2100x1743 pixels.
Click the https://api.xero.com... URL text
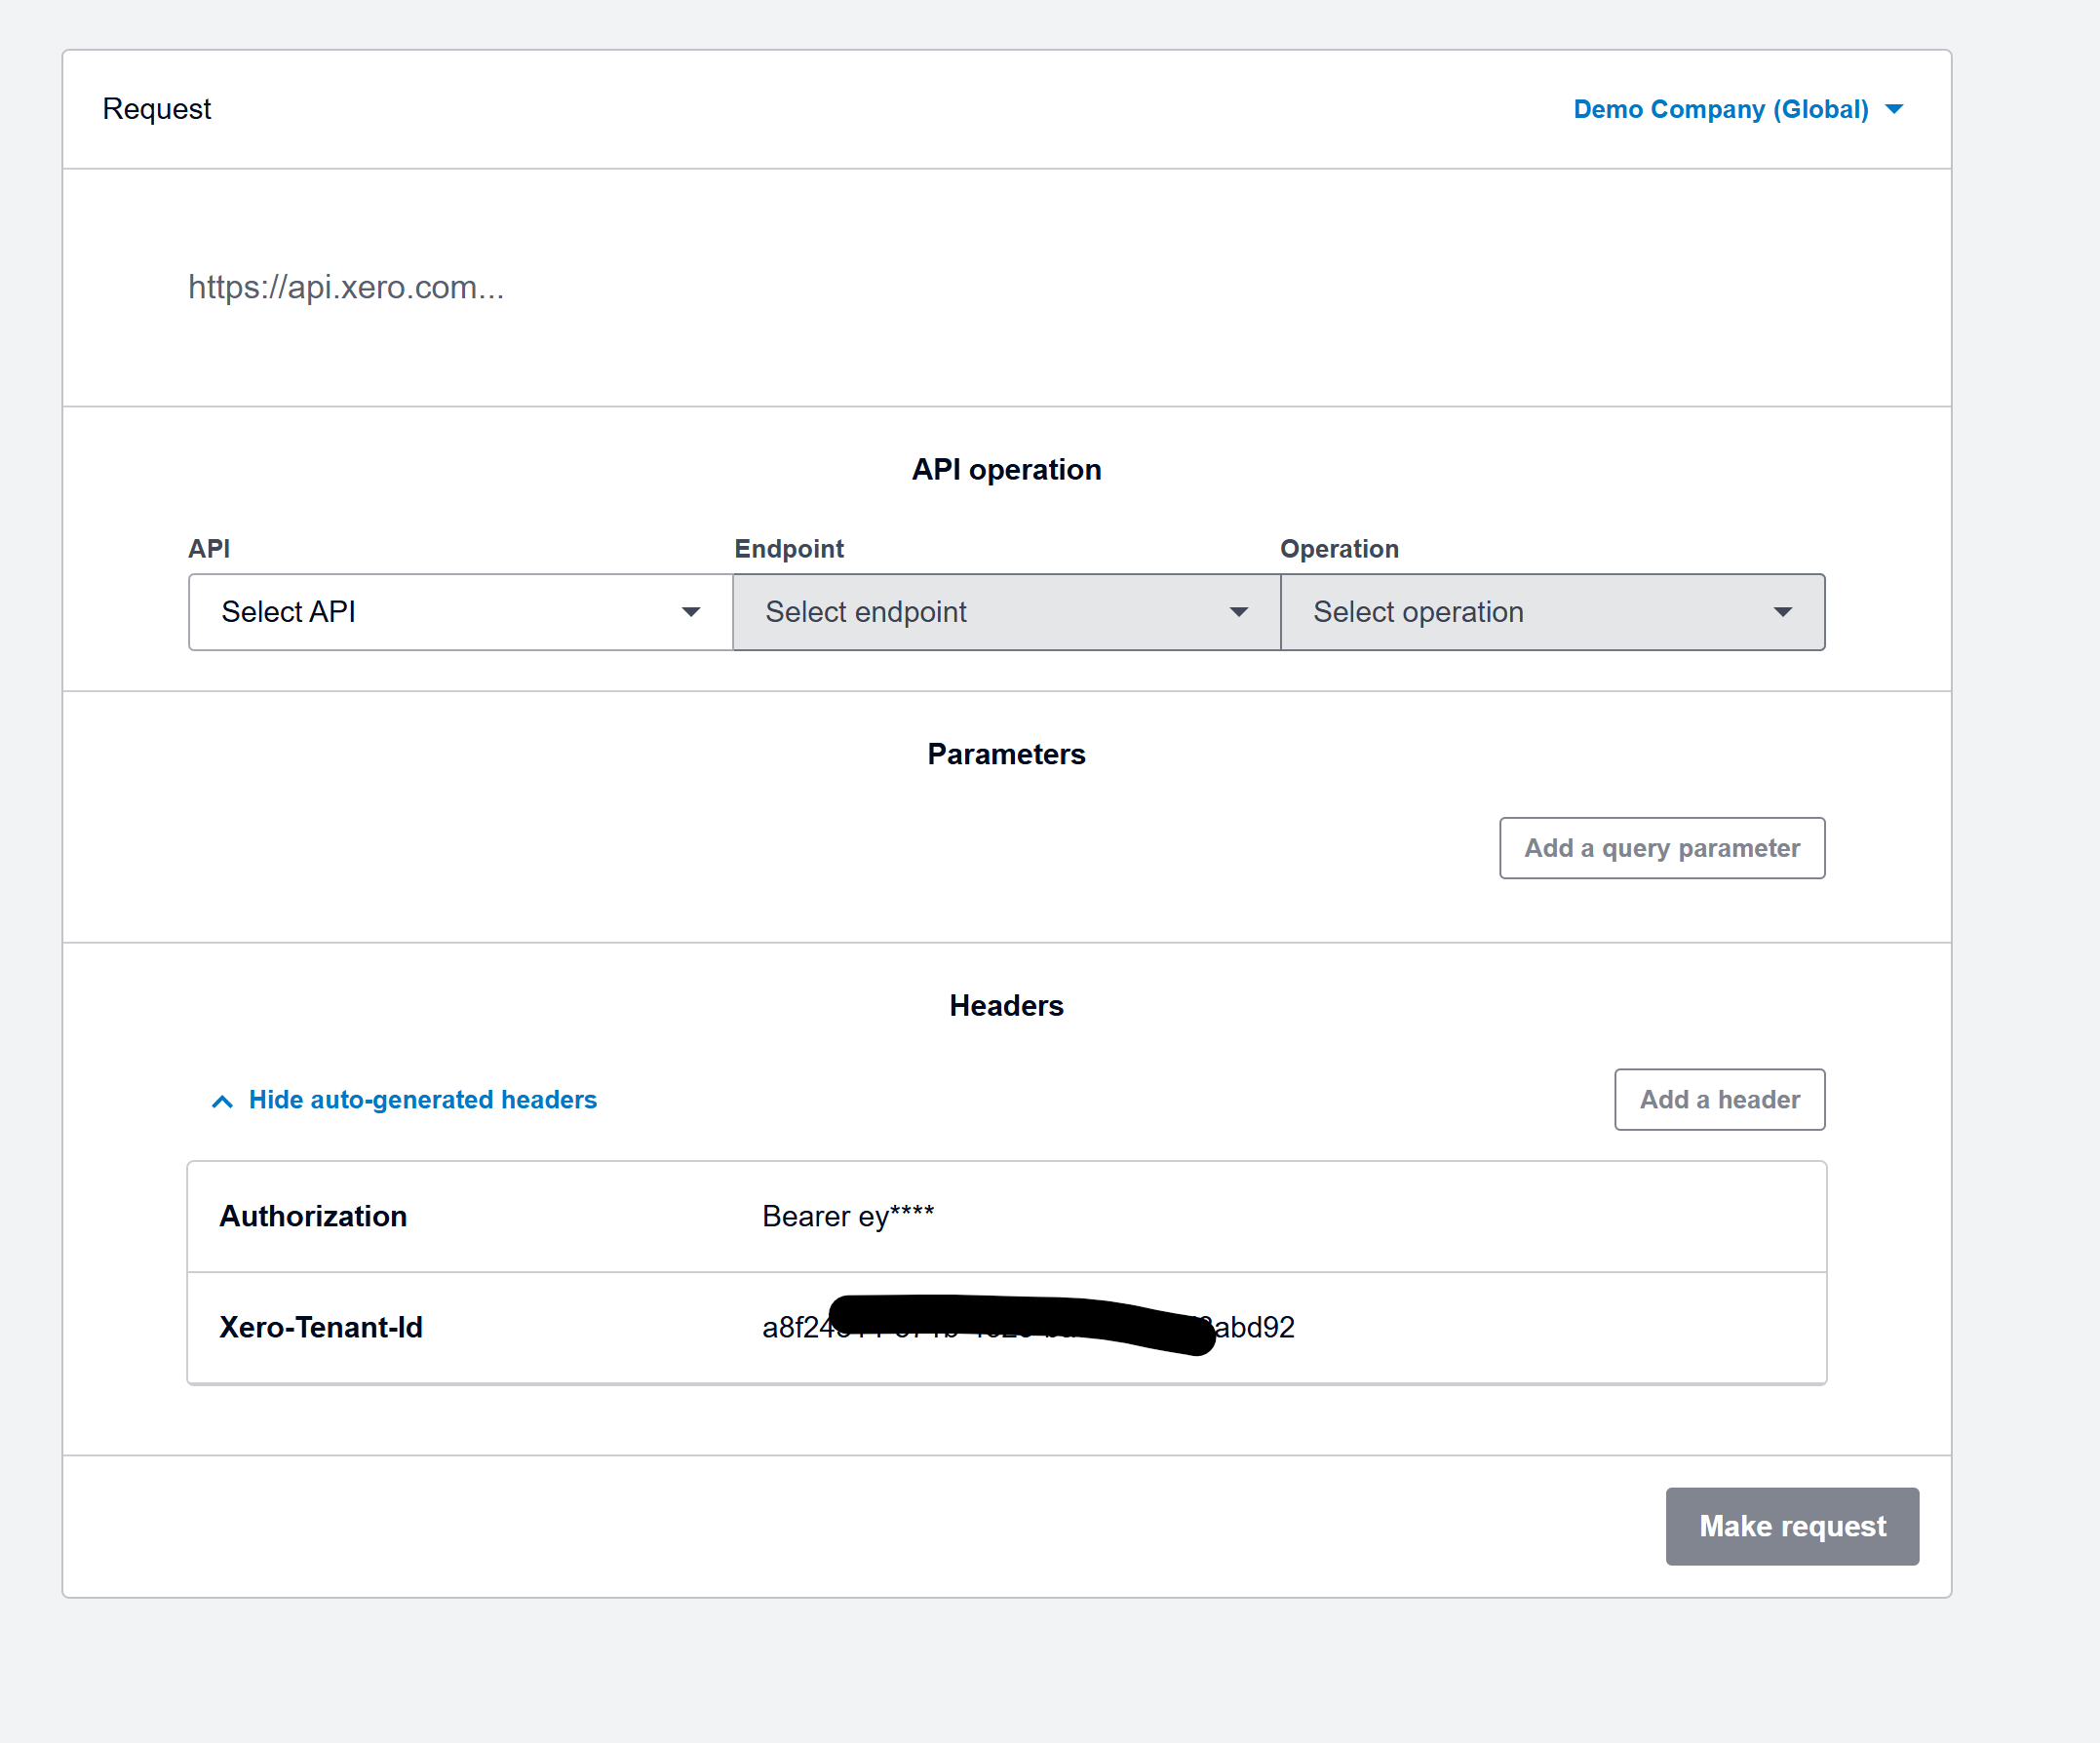346,287
